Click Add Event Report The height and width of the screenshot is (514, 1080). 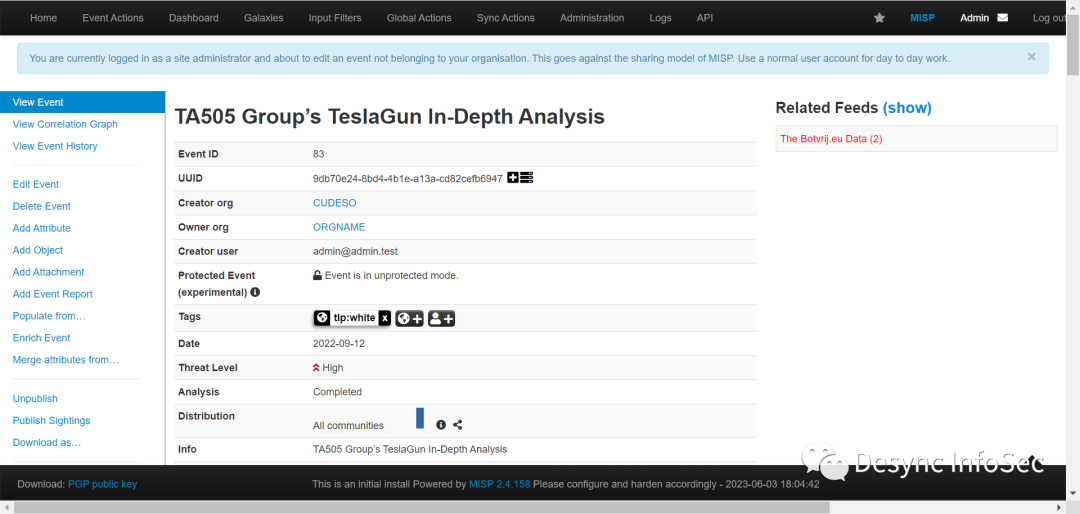click(52, 294)
